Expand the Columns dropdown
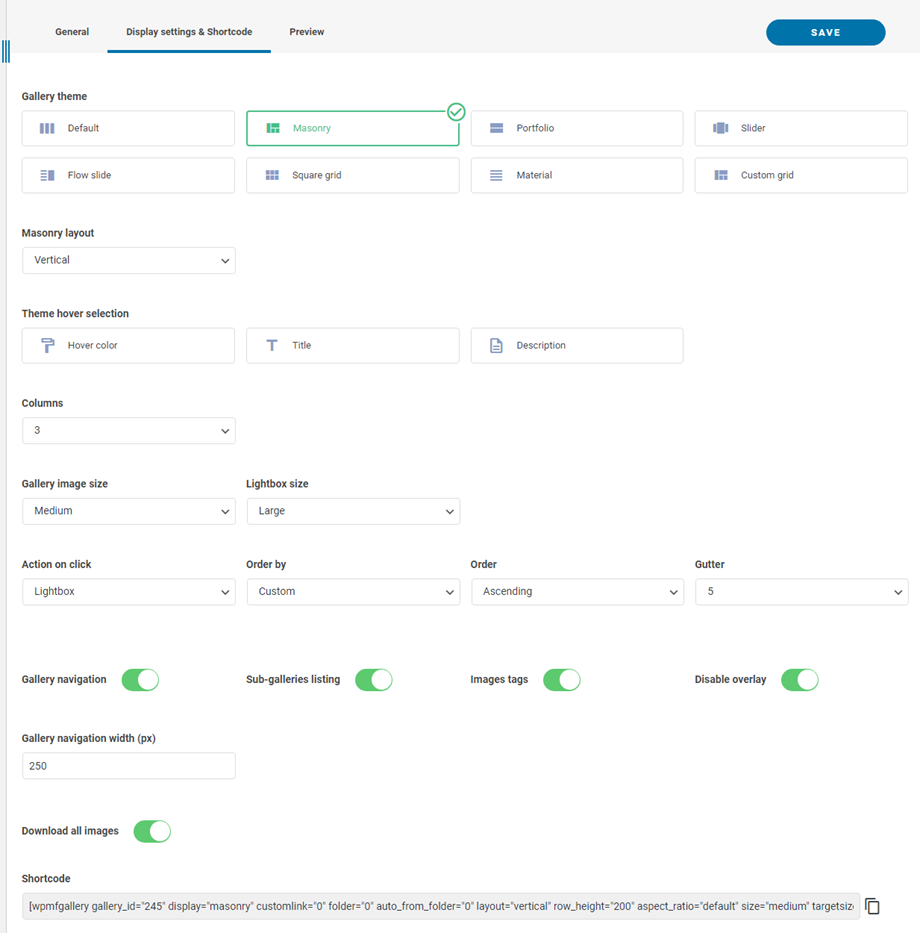This screenshot has height=933, width=920. pyautogui.click(x=128, y=430)
